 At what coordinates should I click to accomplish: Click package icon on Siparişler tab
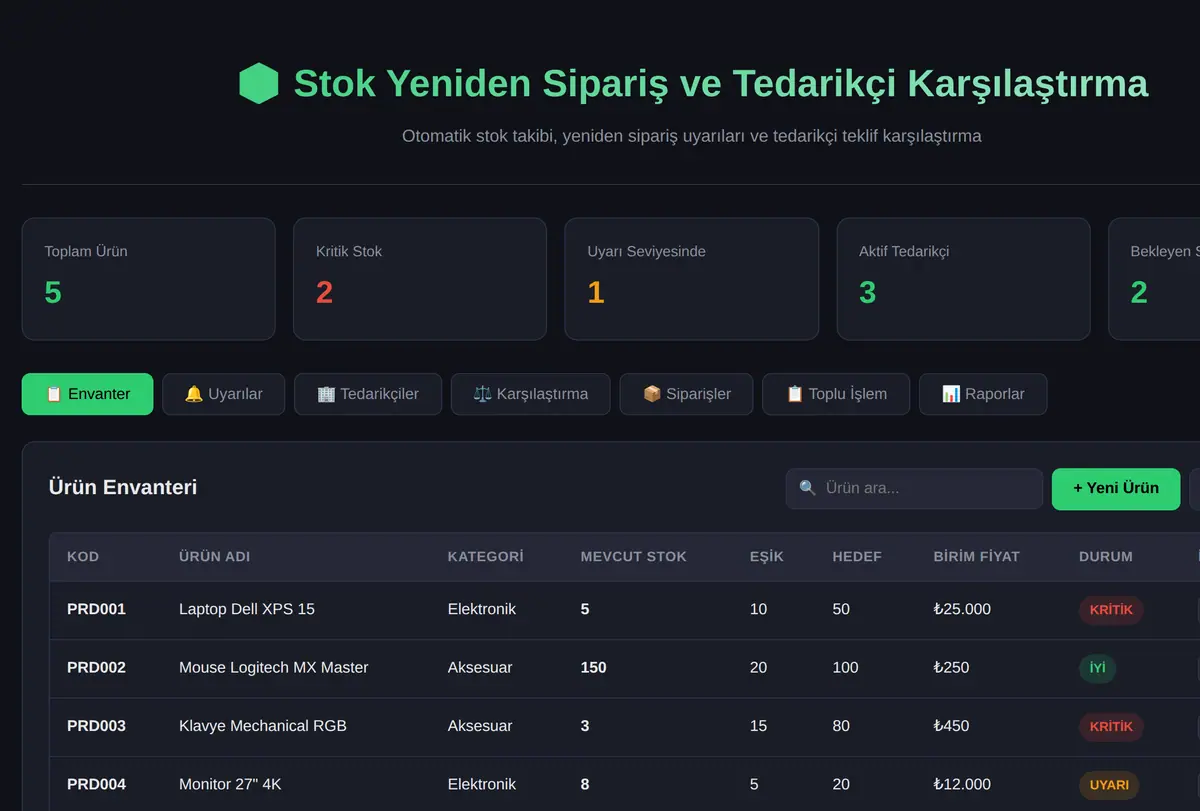click(651, 394)
